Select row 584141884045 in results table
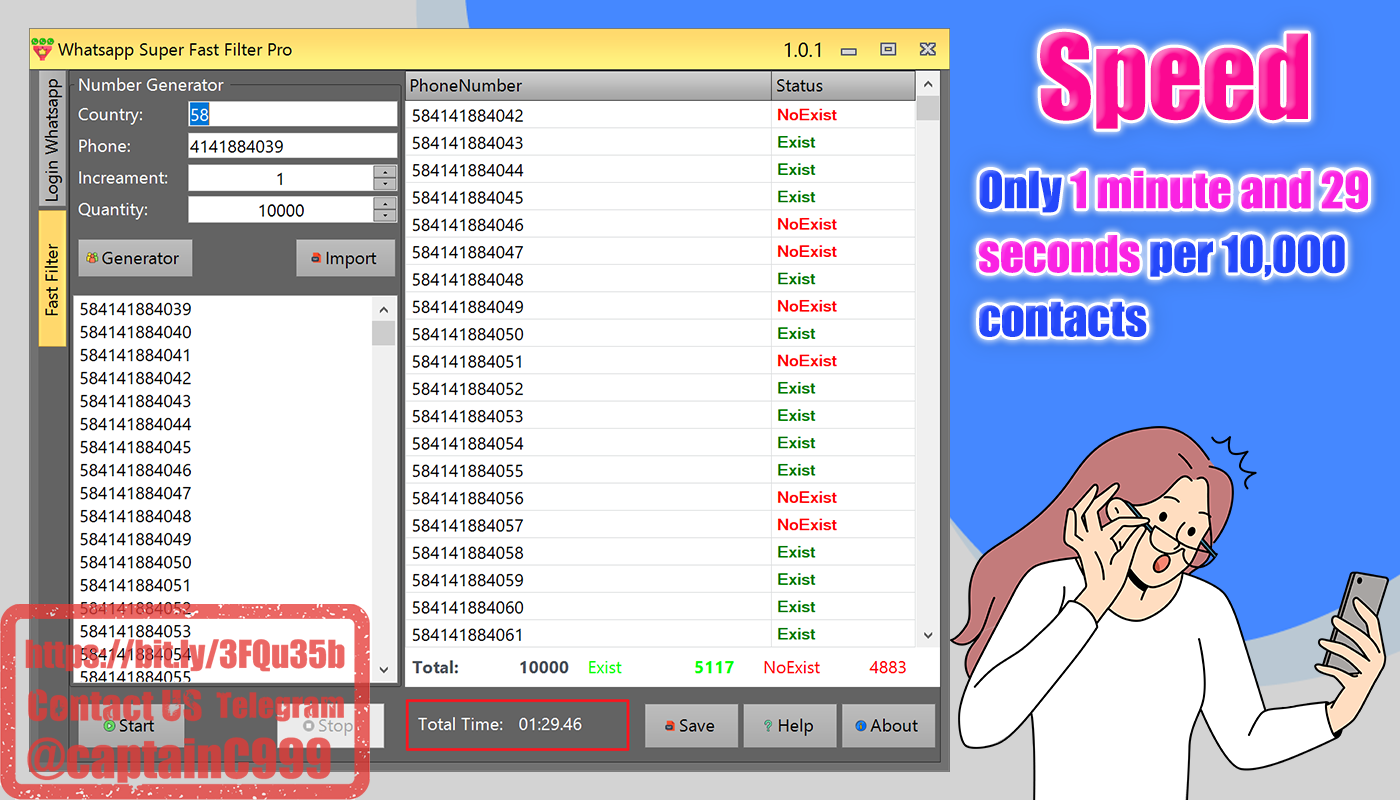Screen dimensions: 1400x800 [660, 197]
